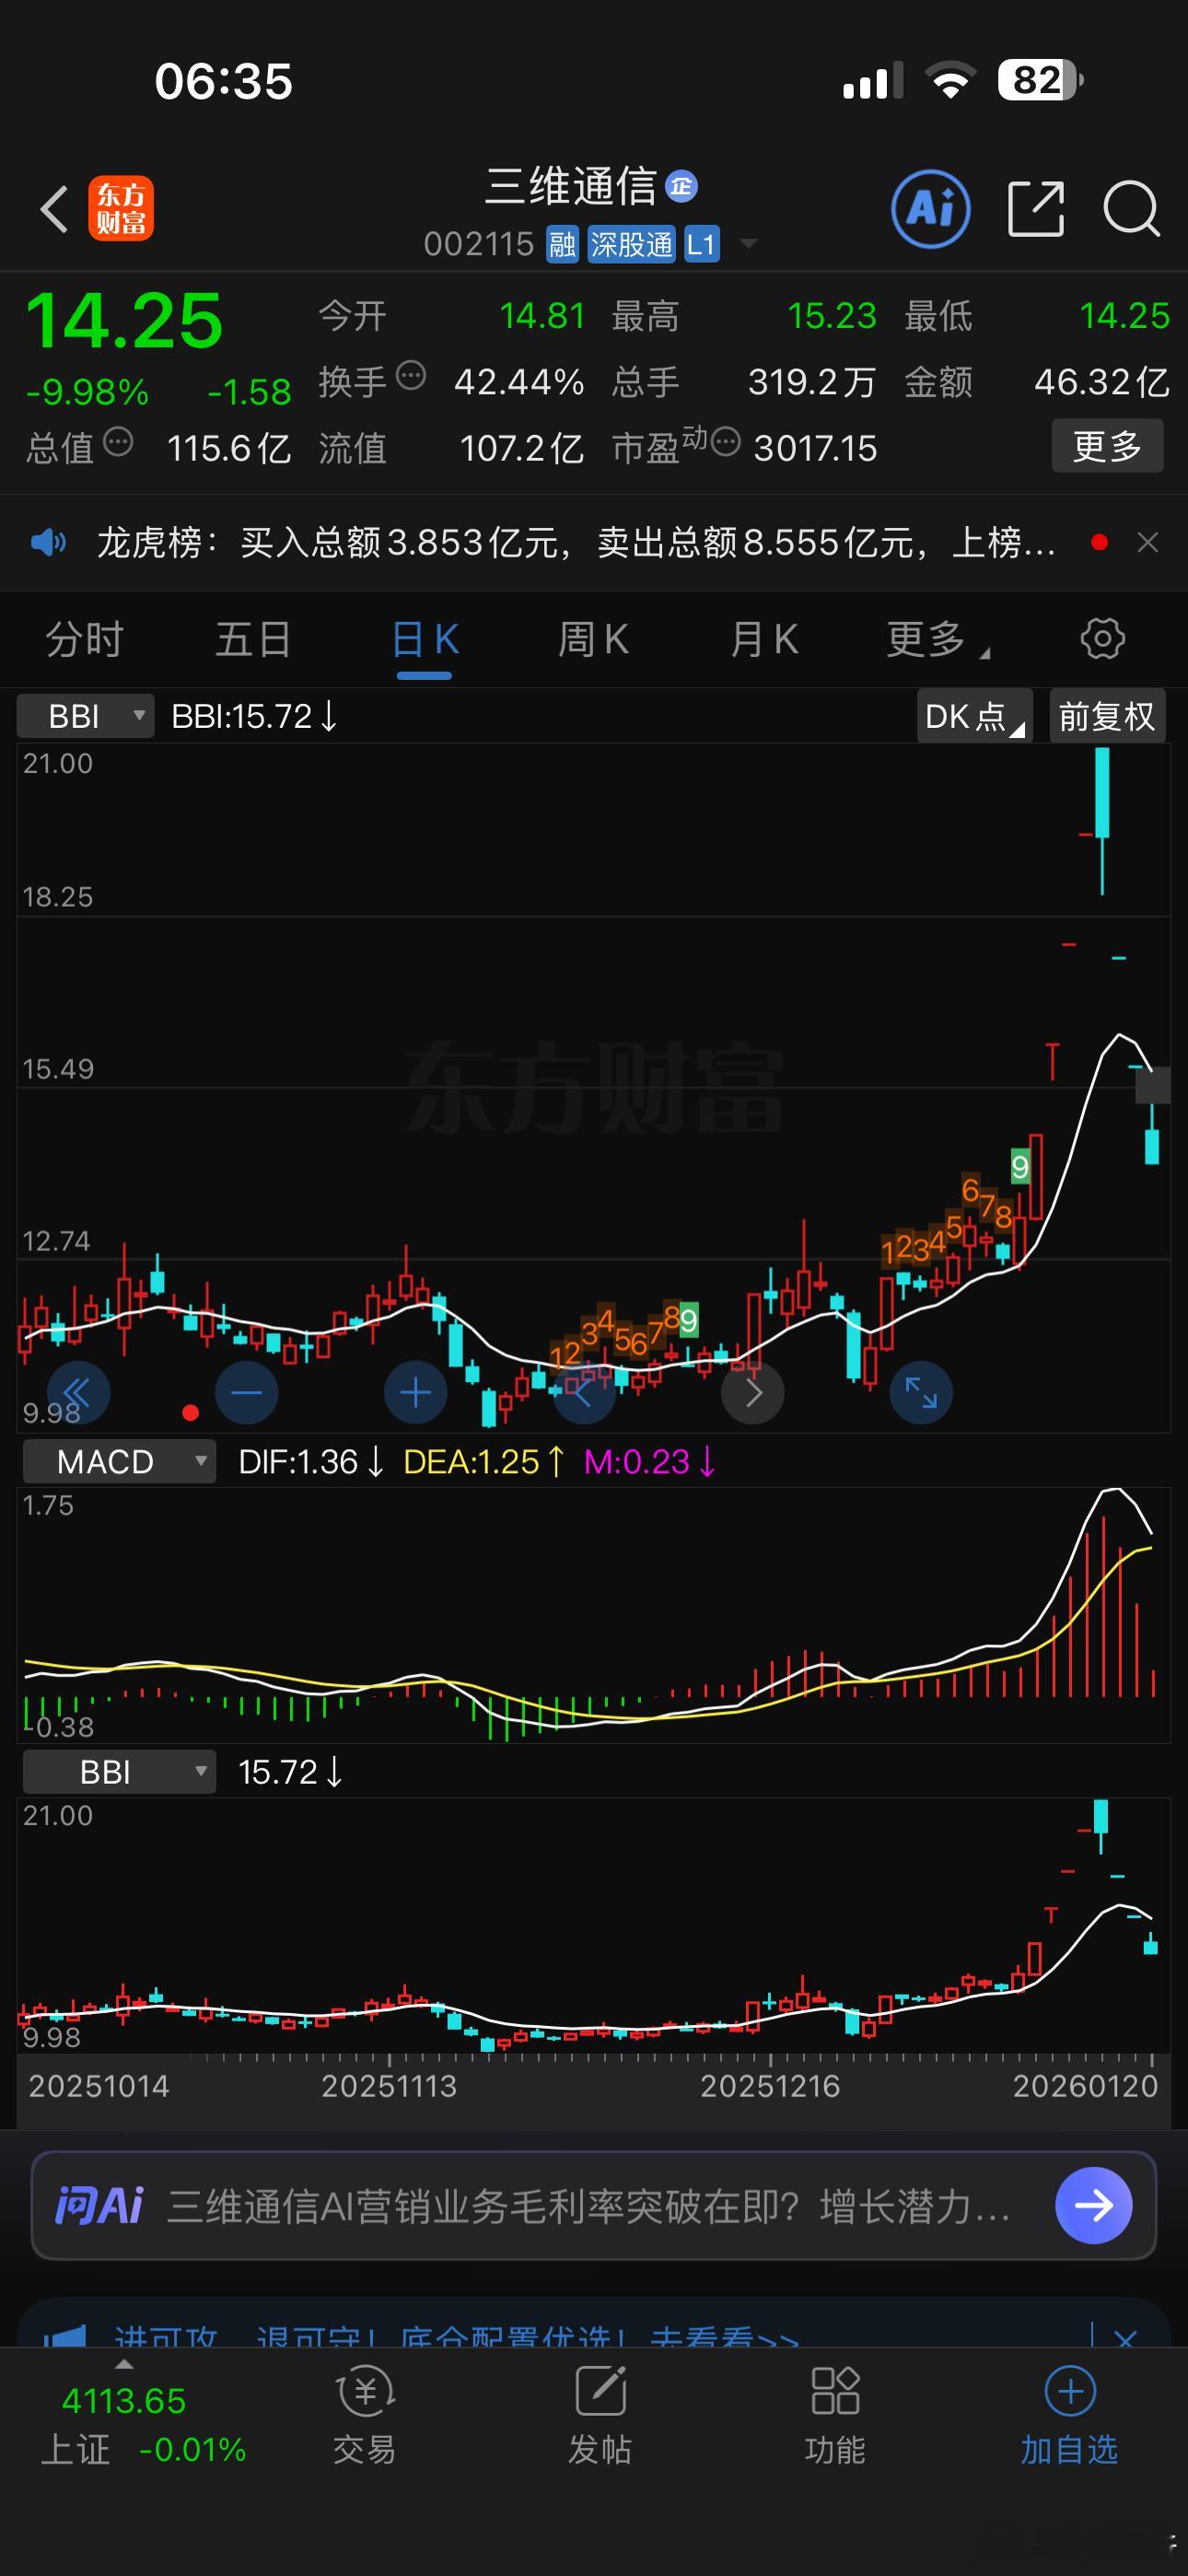Dismiss the 龙虎榜 notice with X
The image size is (1188, 2576).
tap(1148, 543)
